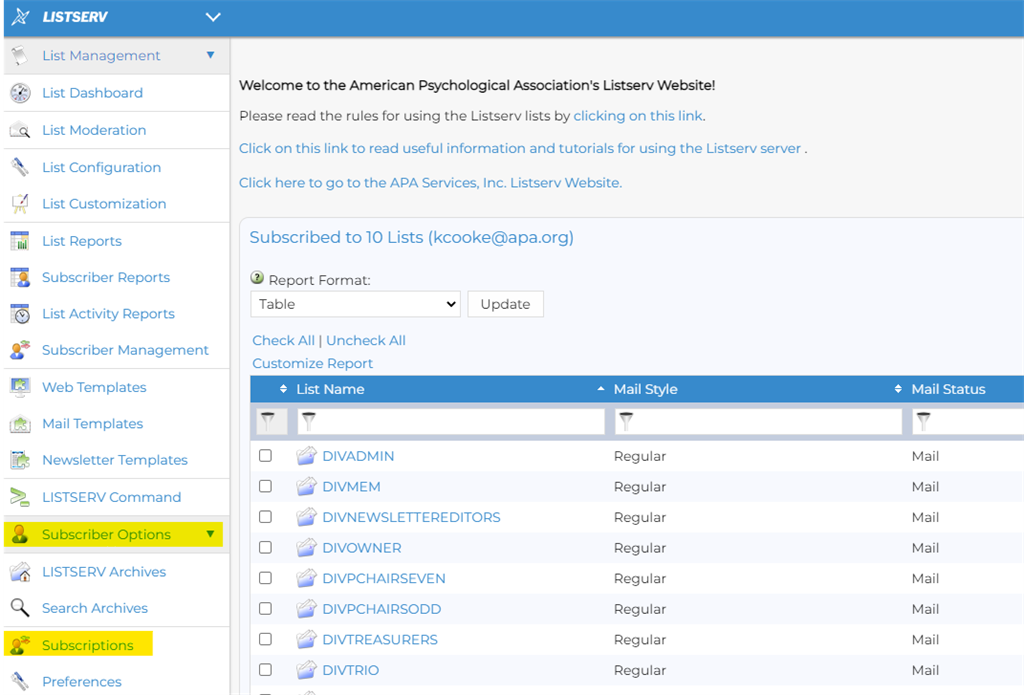Open the Report Format Table dropdown
Screen dimensions: 1024x695
(355, 304)
